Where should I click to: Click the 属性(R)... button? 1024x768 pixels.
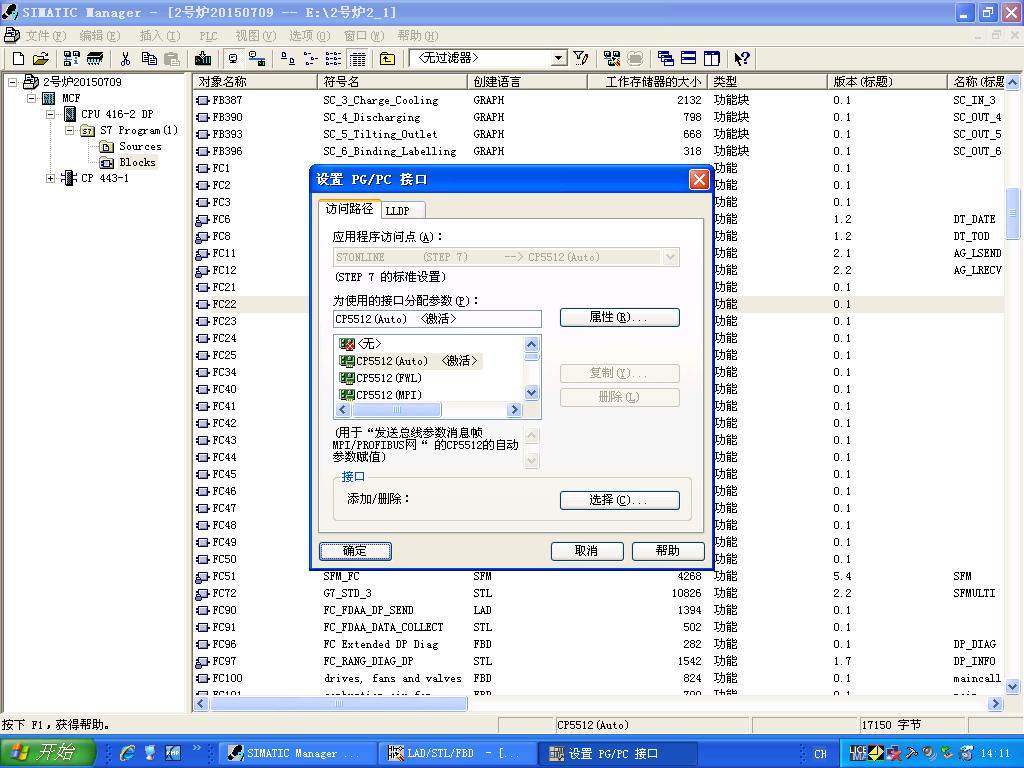[619, 317]
